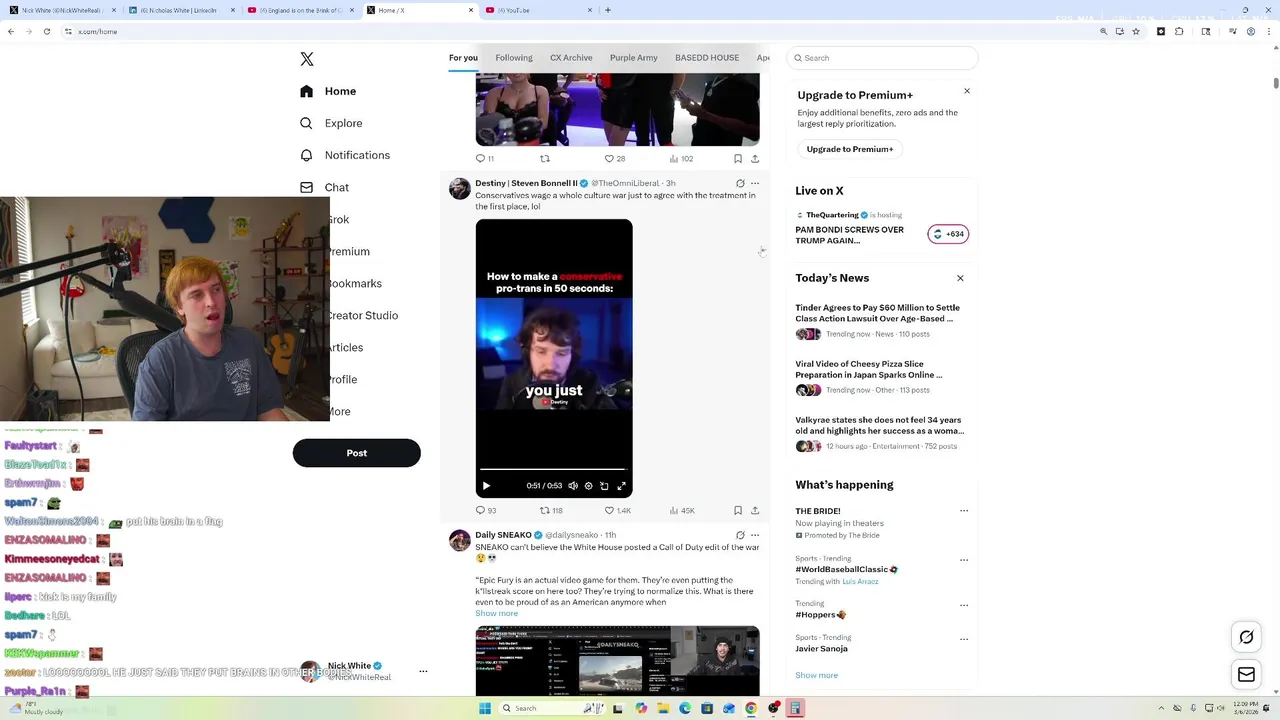Screen dimensions: 1280x720
Task: Like the Destiny post (1.4K)
Action: [618, 511]
